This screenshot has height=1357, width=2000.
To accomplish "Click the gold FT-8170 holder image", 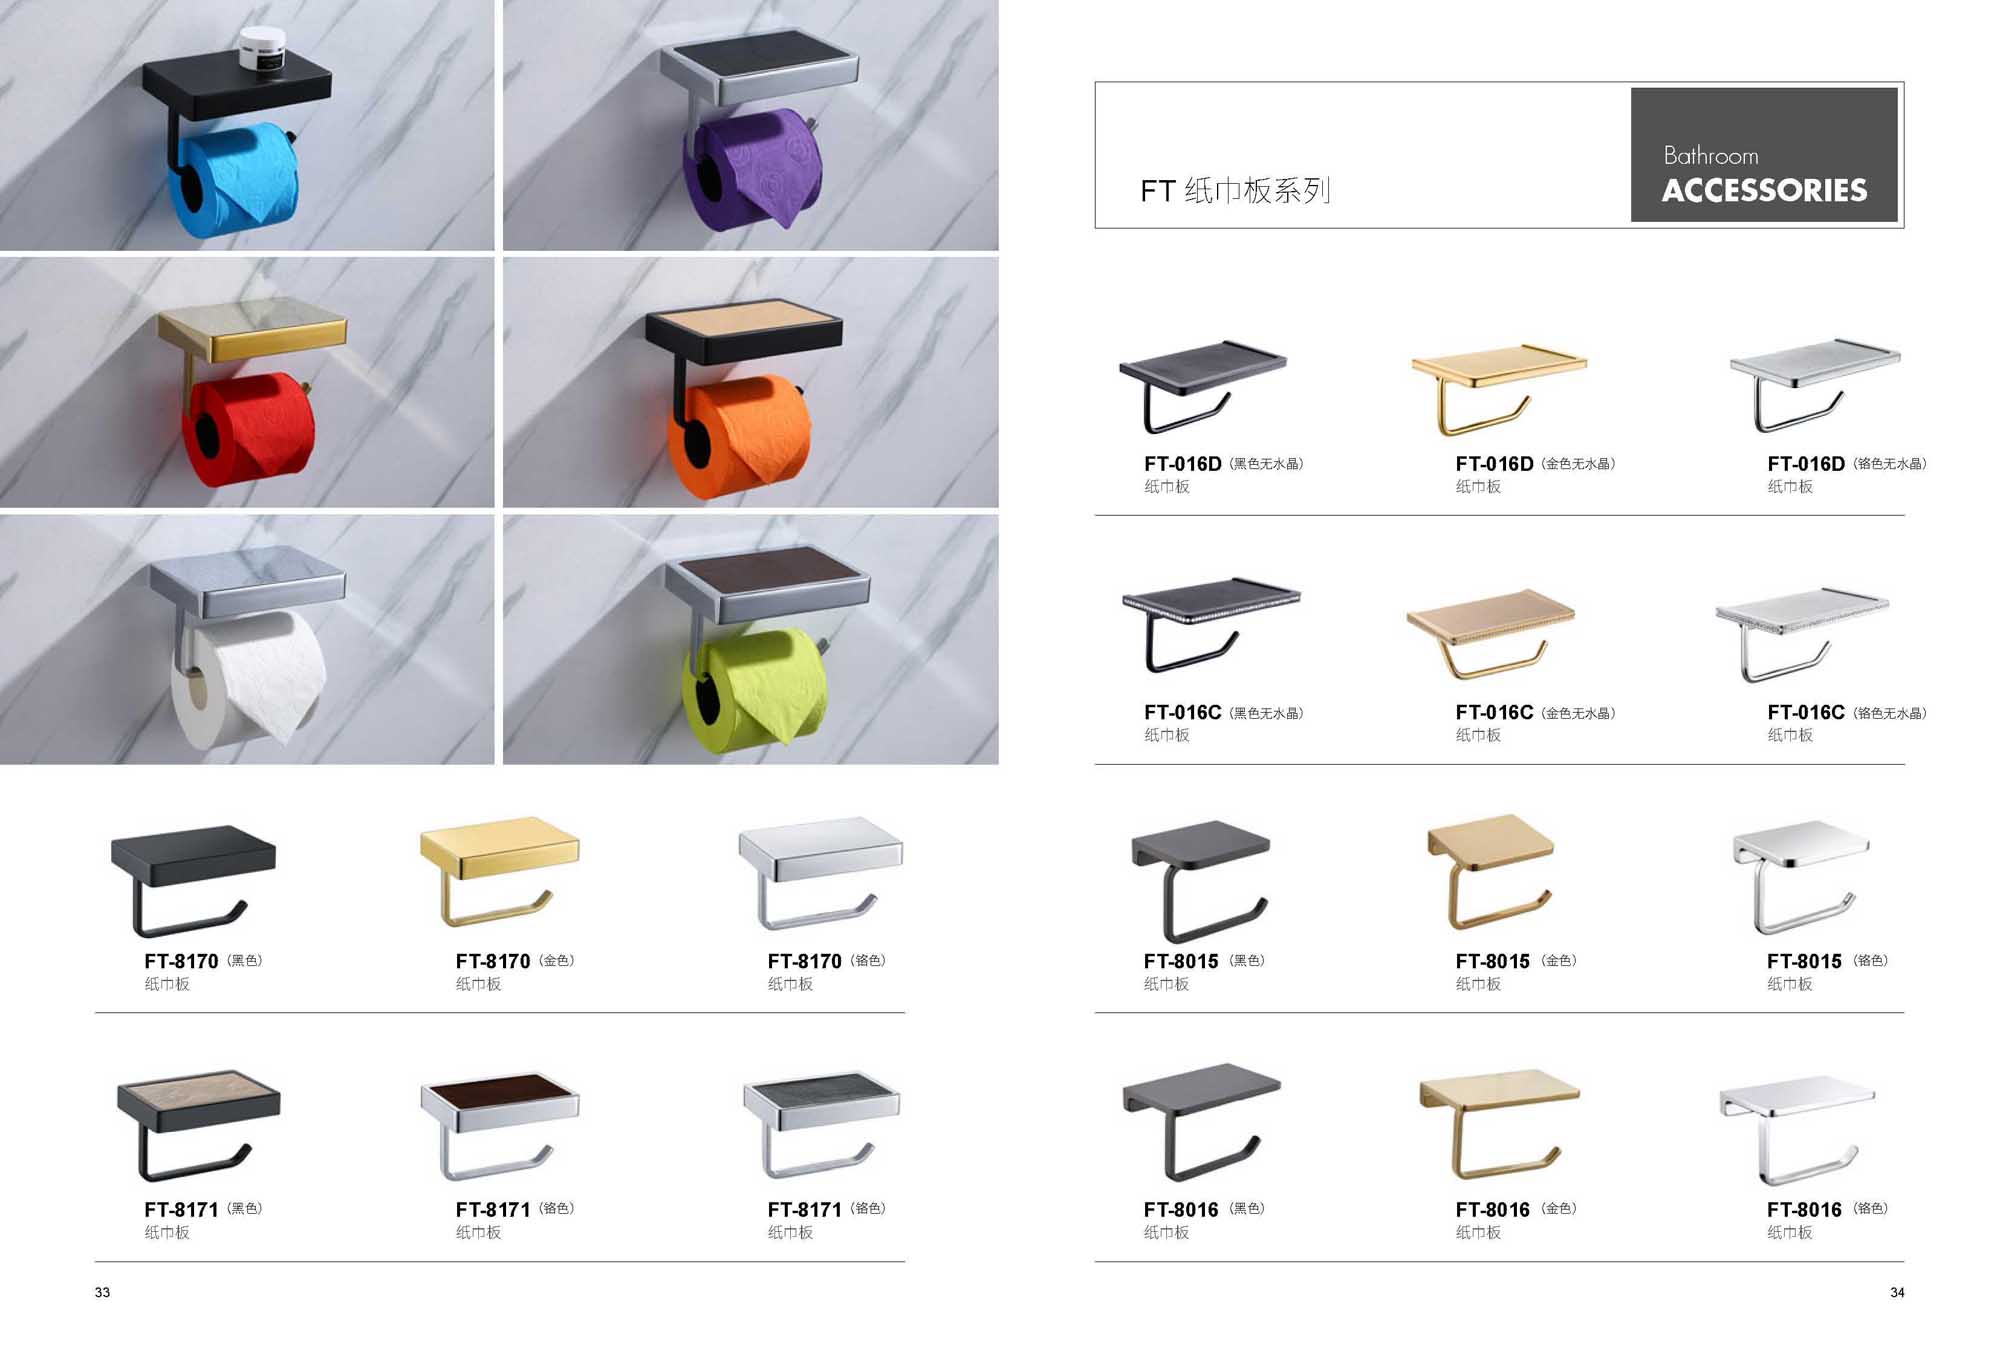I will (x=499, y=872).
